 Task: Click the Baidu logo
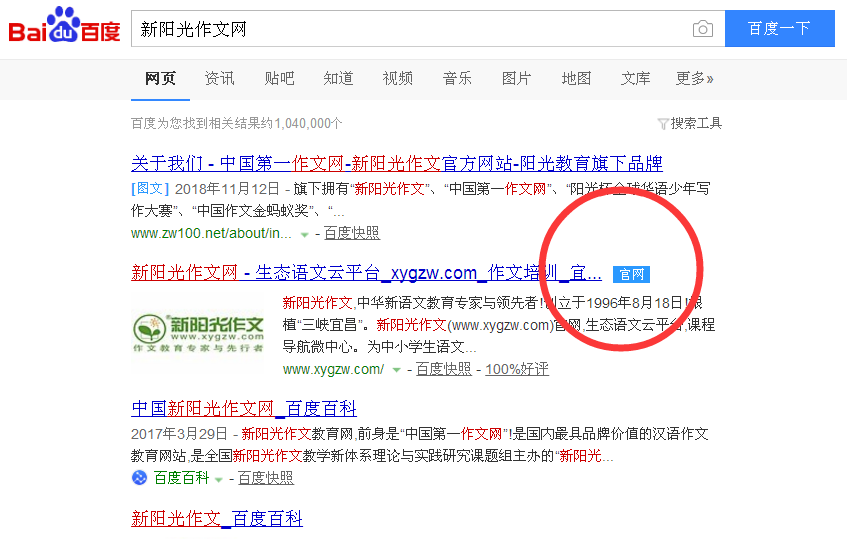[64, 25]
